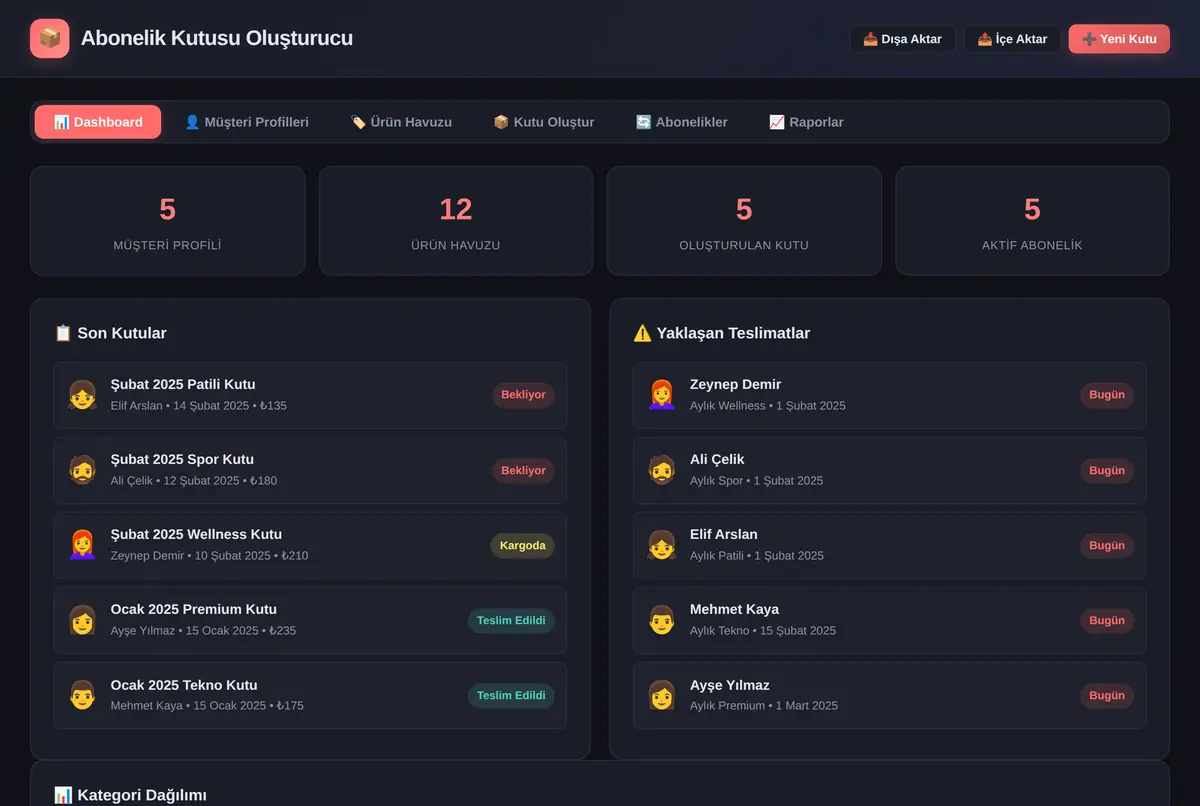Click Zeynep Demir avatar in upcoming deliveries

pos(661,395)
